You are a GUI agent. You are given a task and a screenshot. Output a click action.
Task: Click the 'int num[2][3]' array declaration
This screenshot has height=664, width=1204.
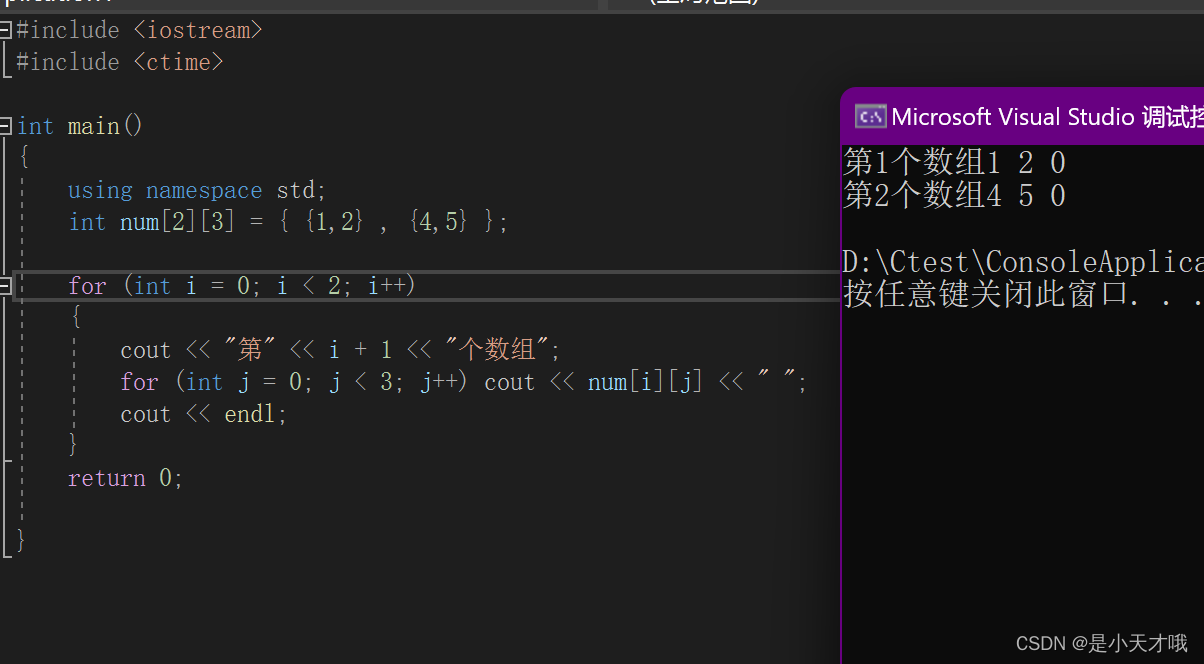point(288,222)
